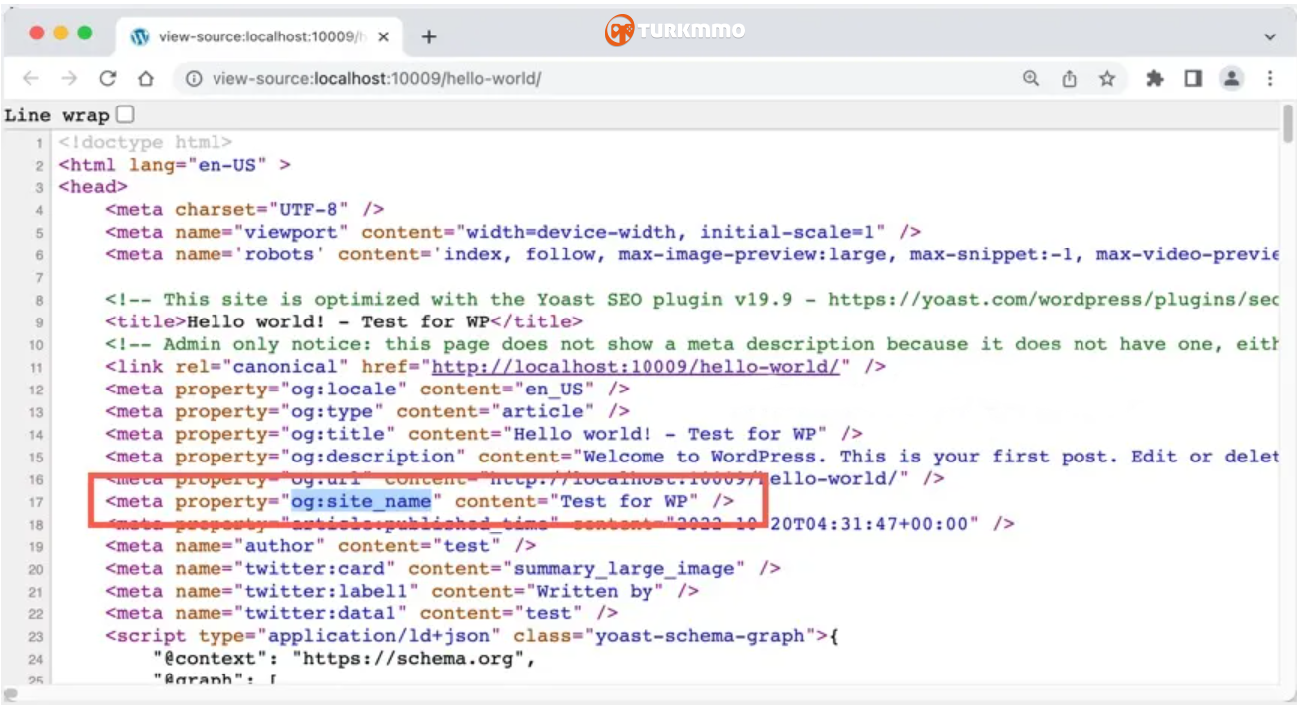Open a new tab with the plus button
Image resolution: width=1297 pixels, height=710 pixels.
pos(429,37)
